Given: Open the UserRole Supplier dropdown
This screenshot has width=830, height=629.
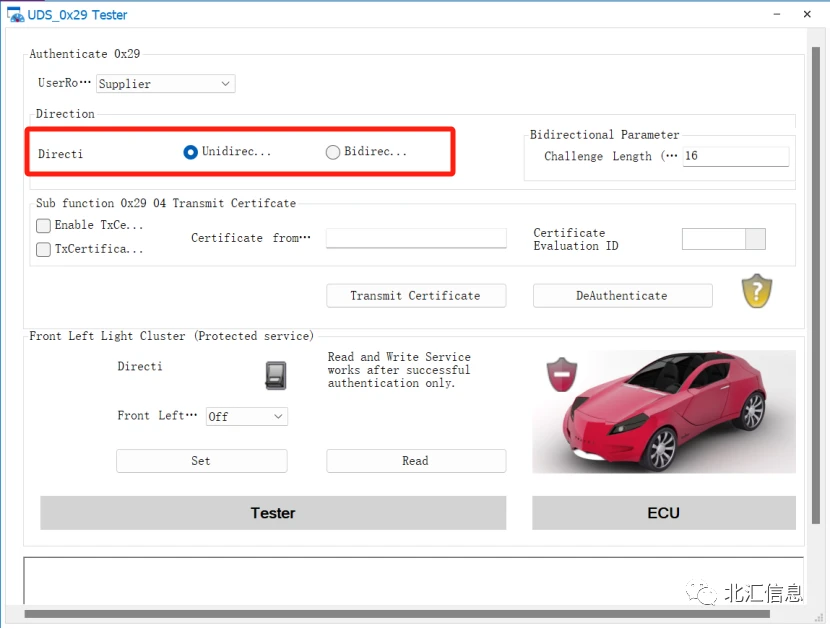Looking at the screenshot, I should [x=165, y=84].
